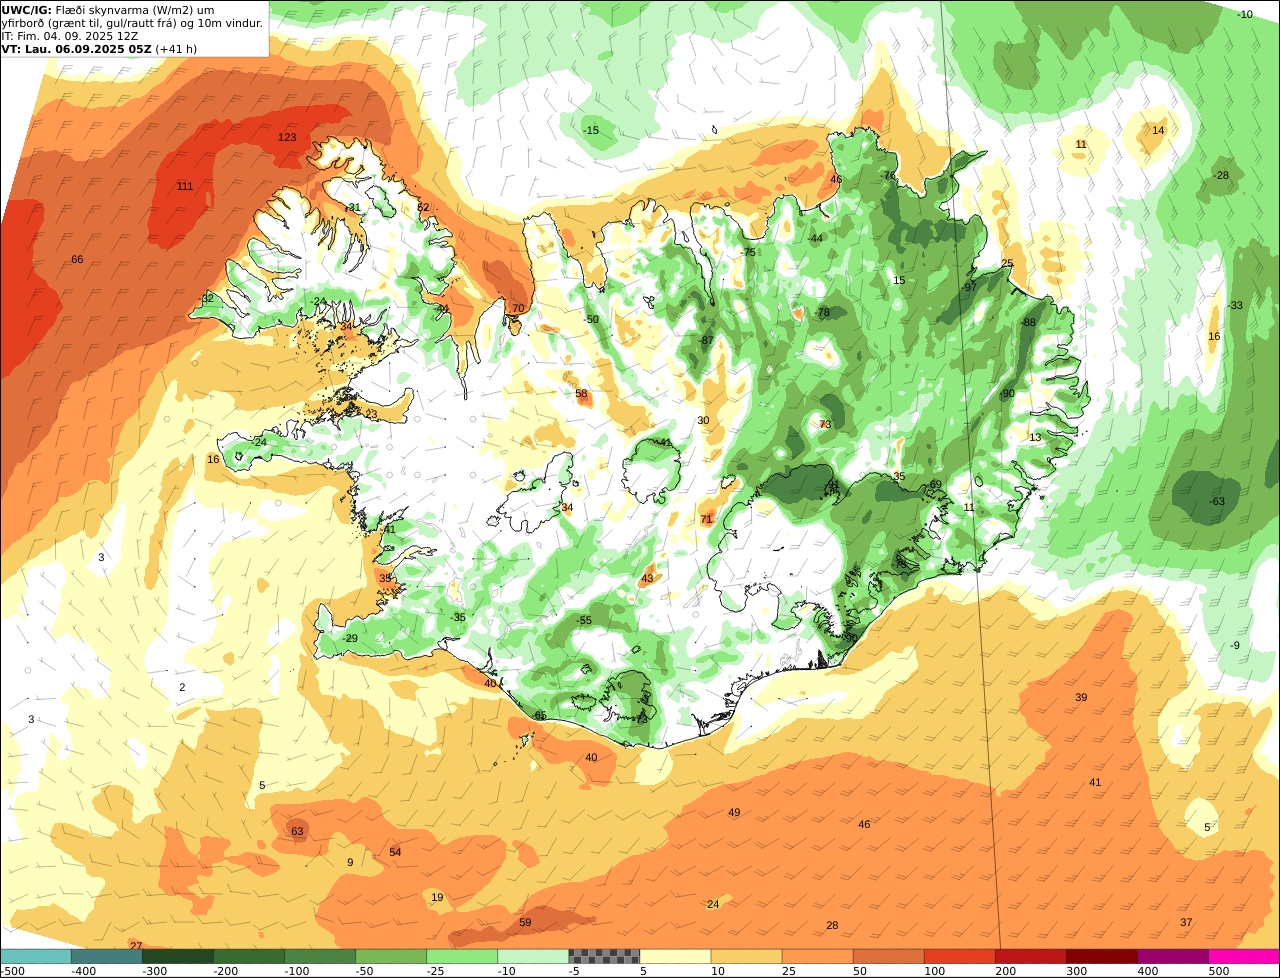Click the '43' value in southern Iceland
This screenshot has width=1280, height=978.
click(x=647, y=578)
